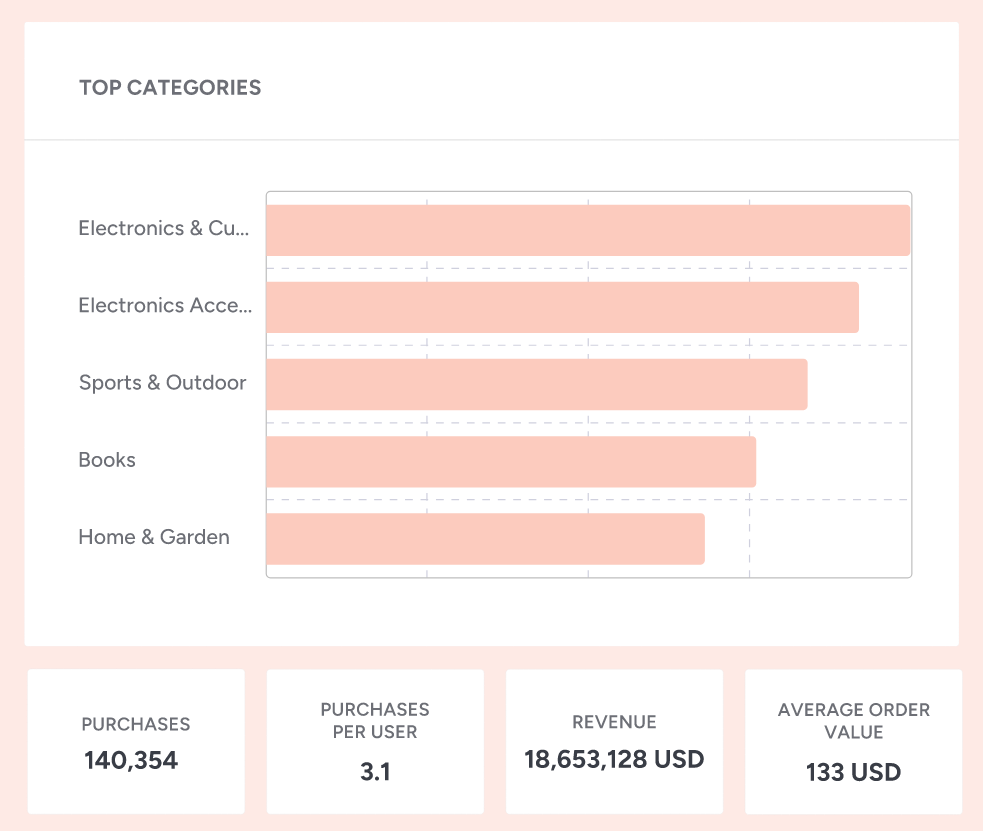The width and height of the screenshot is (983, 831).
Task: Select the Books bar in the chart
Action: (511, 461)
